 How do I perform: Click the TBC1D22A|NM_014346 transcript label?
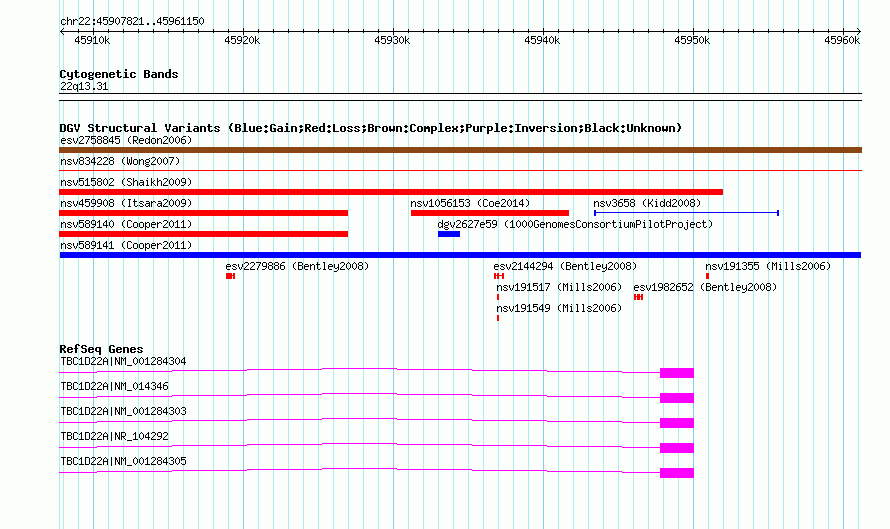click(114, 387)
